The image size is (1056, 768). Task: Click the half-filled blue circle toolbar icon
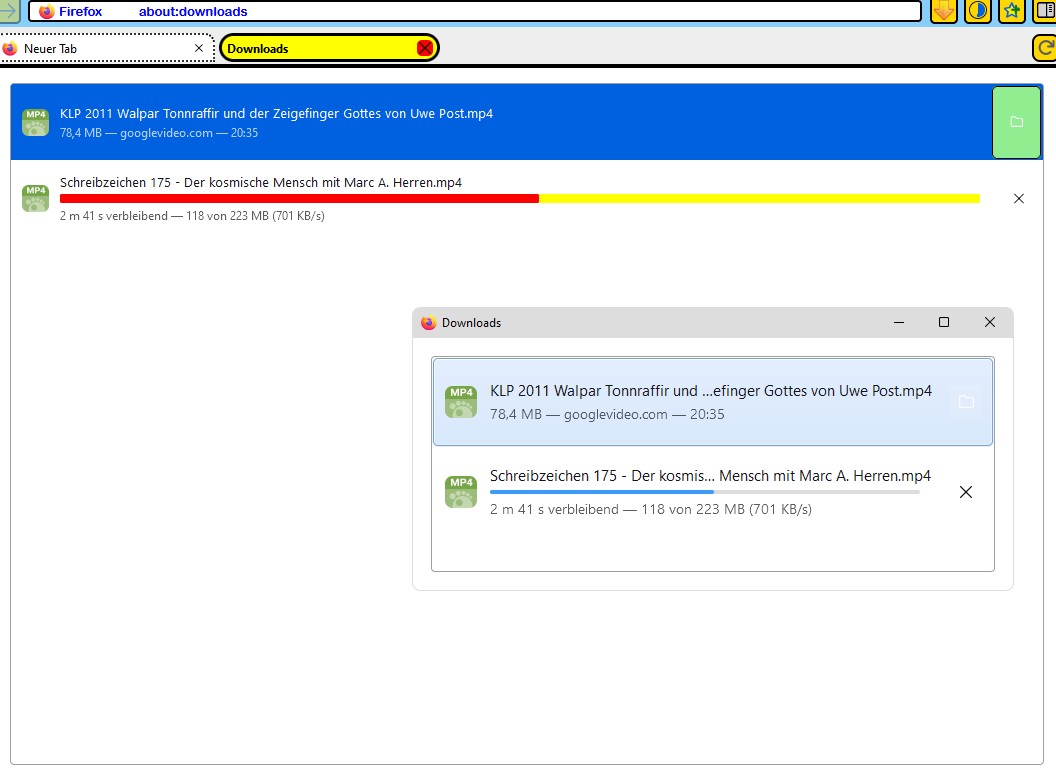point(977,11)
